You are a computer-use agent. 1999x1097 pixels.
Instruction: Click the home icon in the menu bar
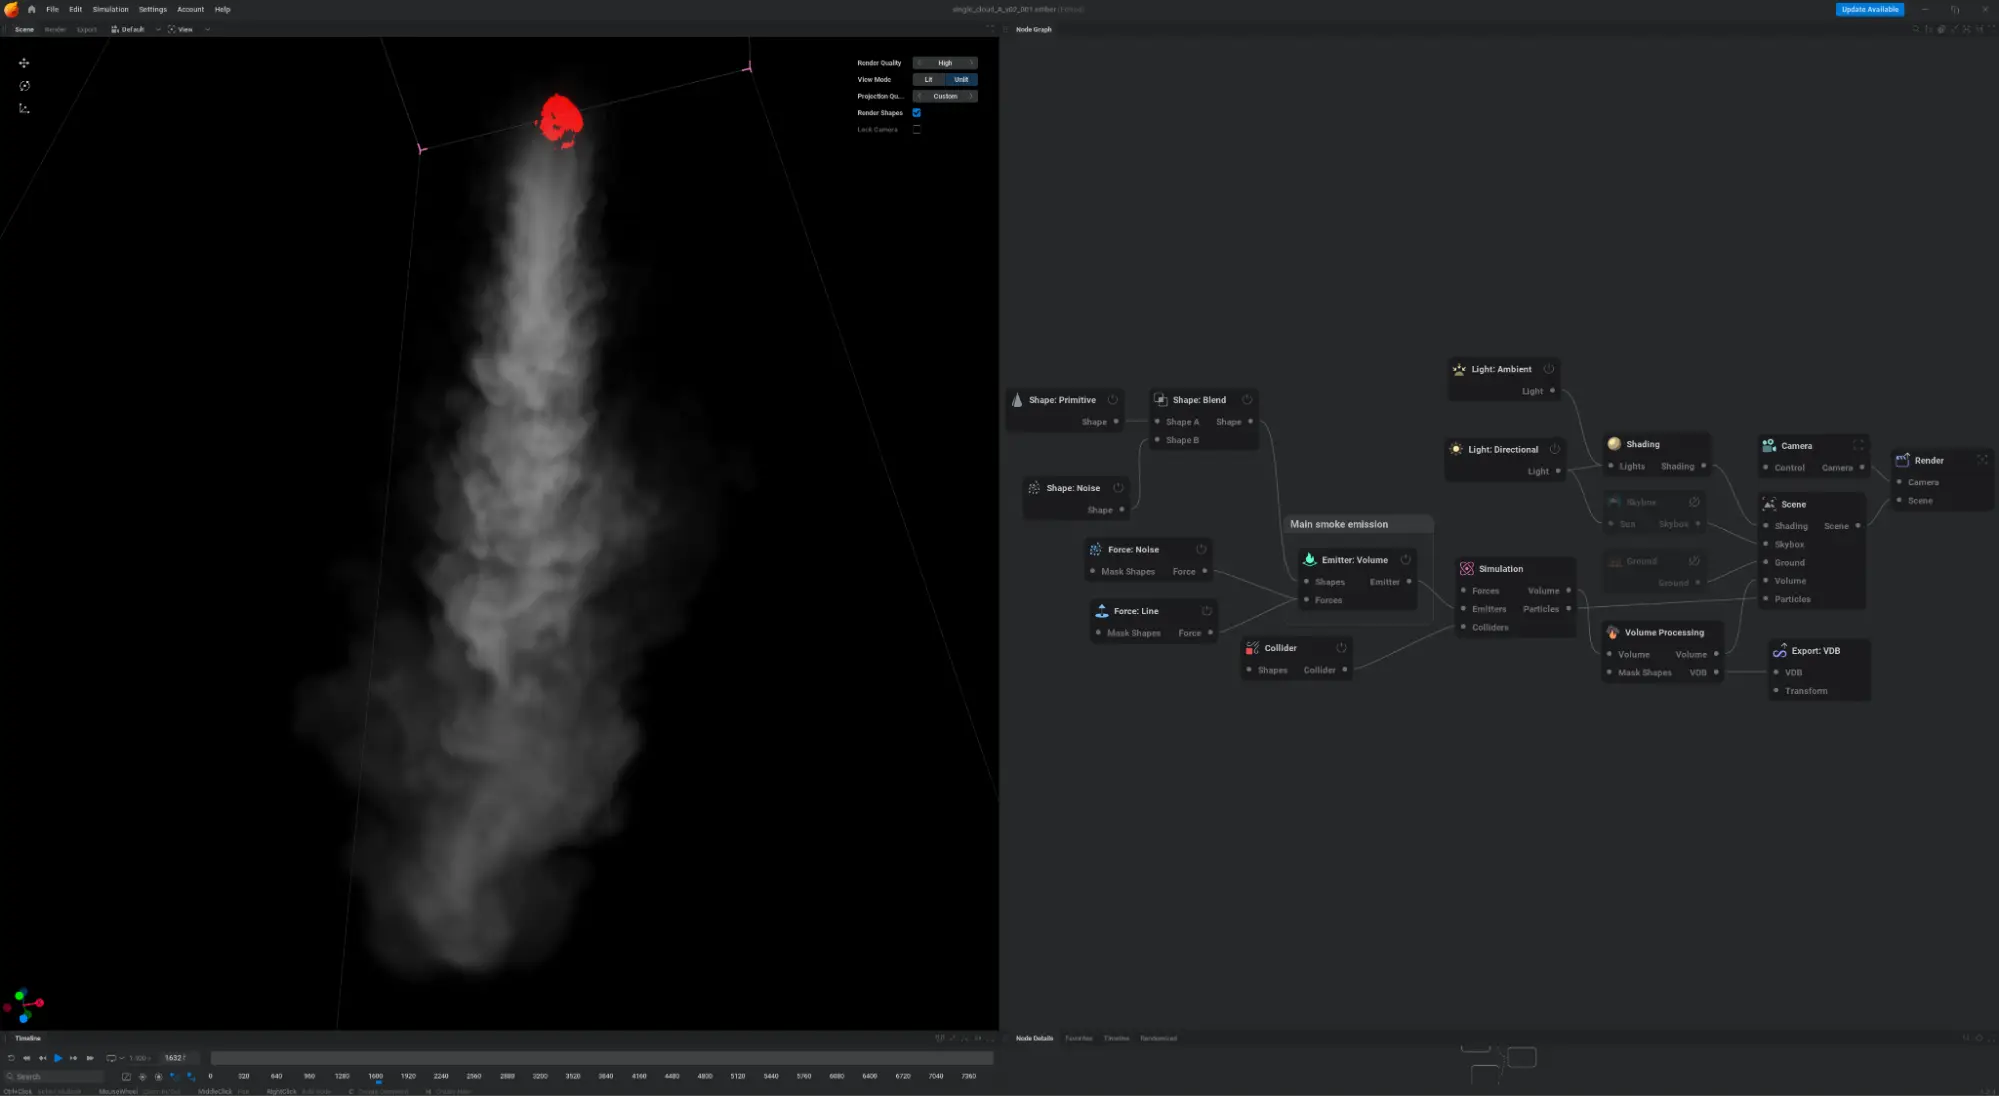point(31,9)
